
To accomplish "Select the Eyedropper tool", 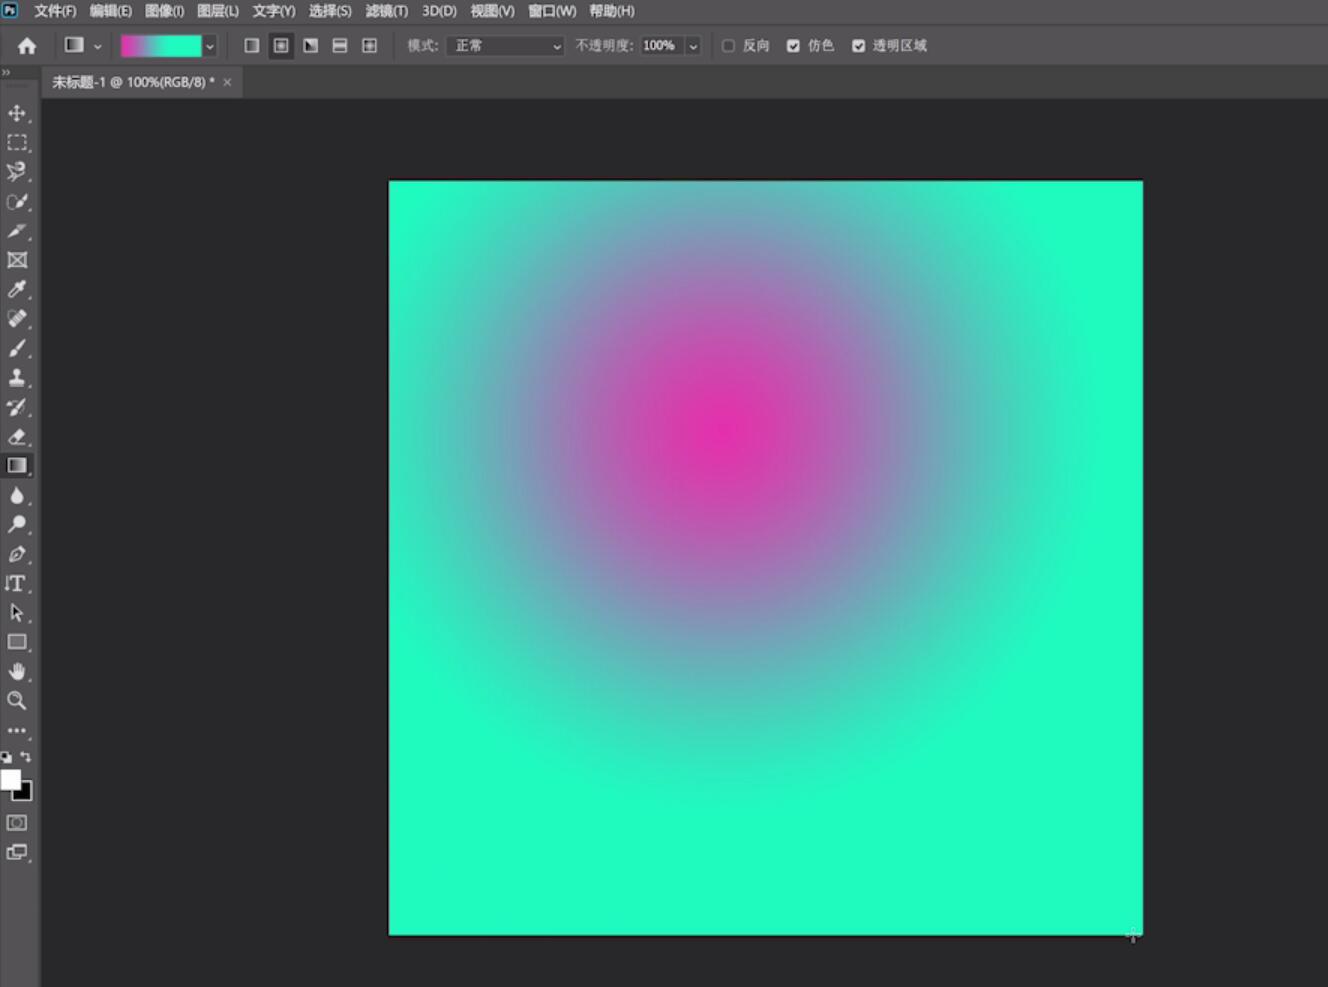I will point(17,290).
